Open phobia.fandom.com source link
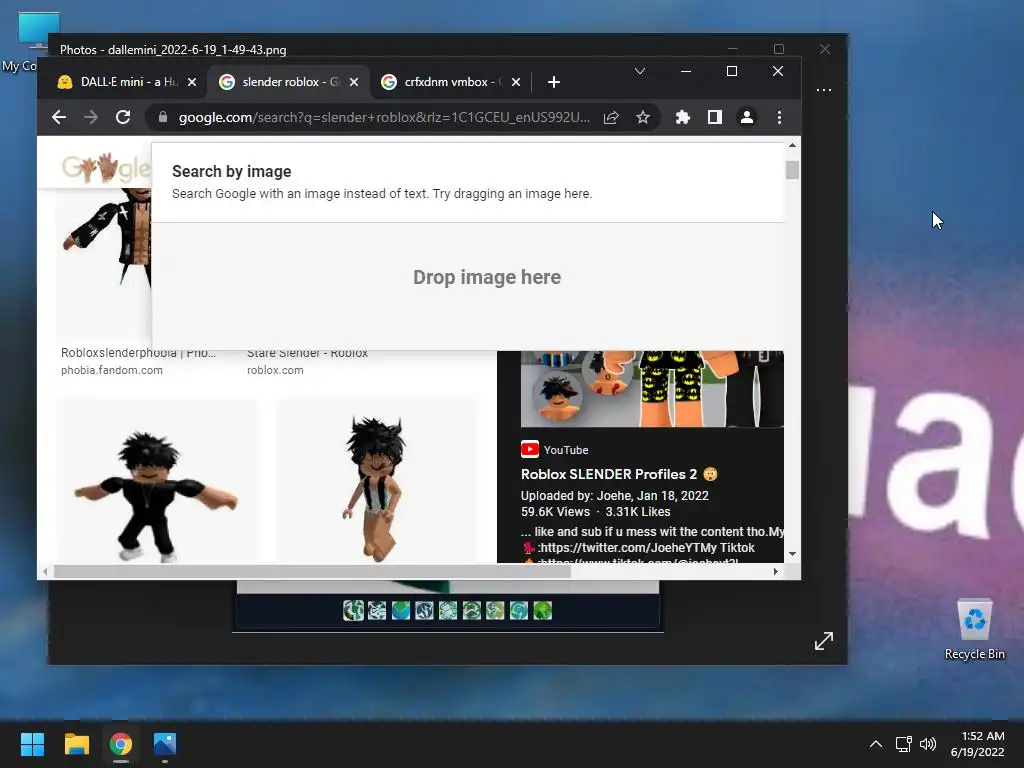This screenshot has height=768, width=1024. point(112,370)
